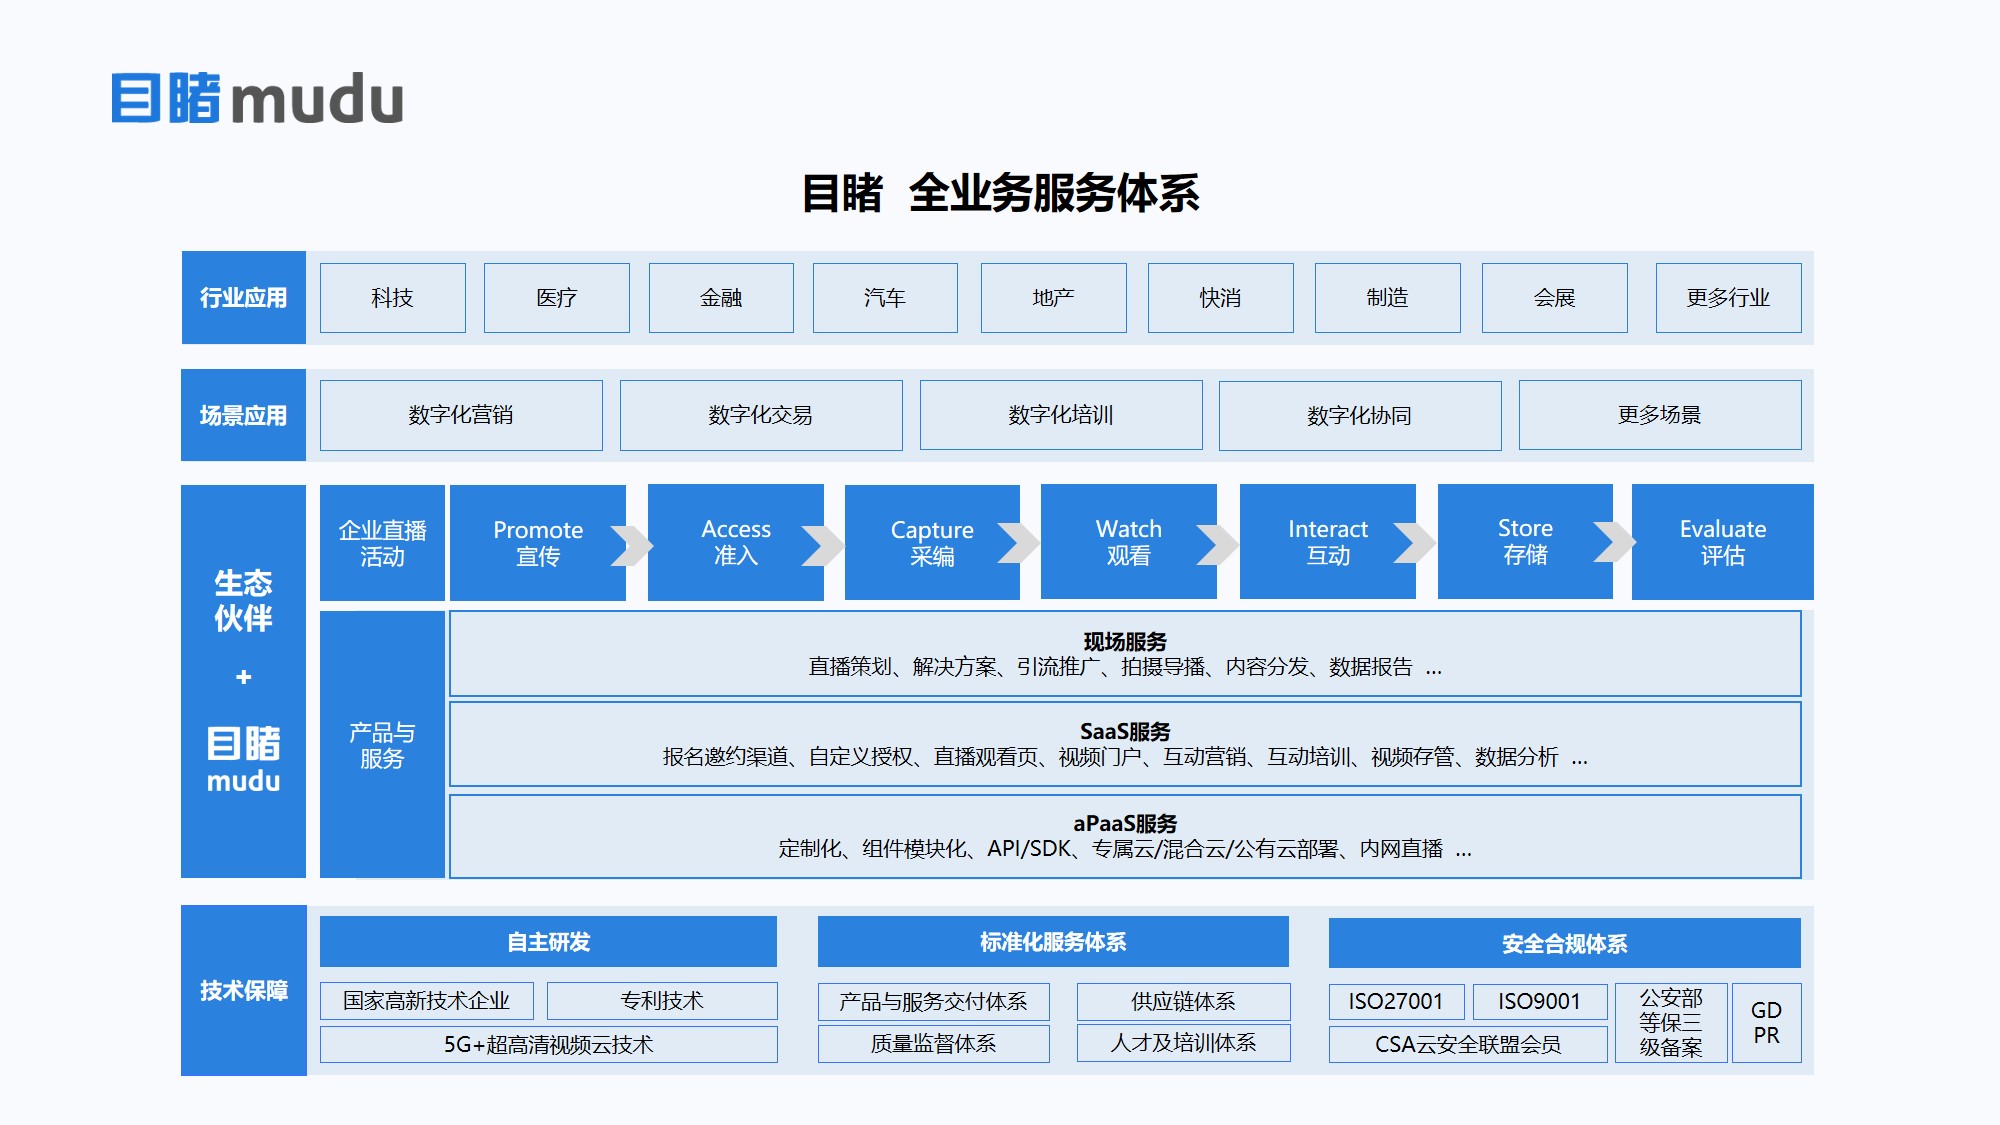Image resolution: width=2000 pixels, height=1125 pixels.
Task: Click the 标准化服务体系 header
Action: 1053,942
